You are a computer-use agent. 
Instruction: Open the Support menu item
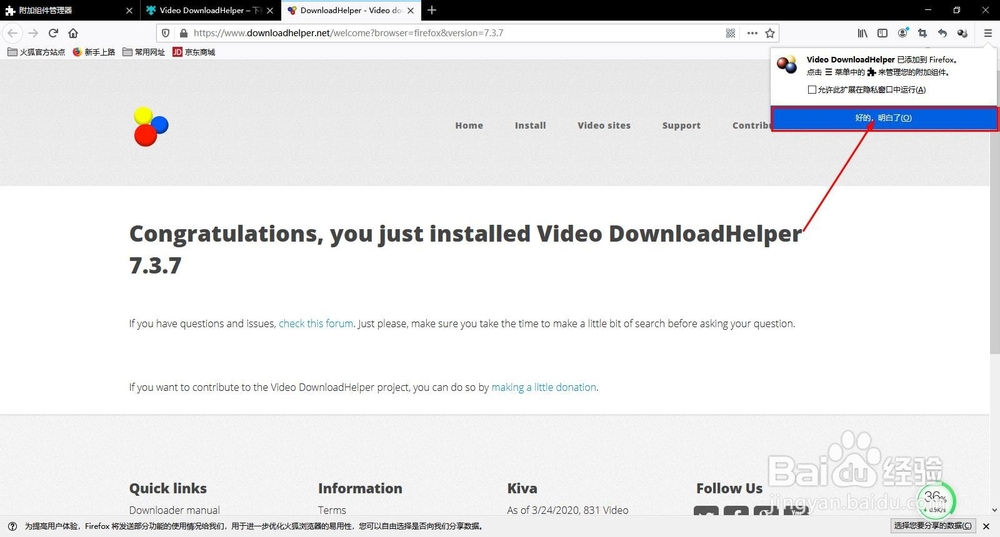click(x=681, y=126)
